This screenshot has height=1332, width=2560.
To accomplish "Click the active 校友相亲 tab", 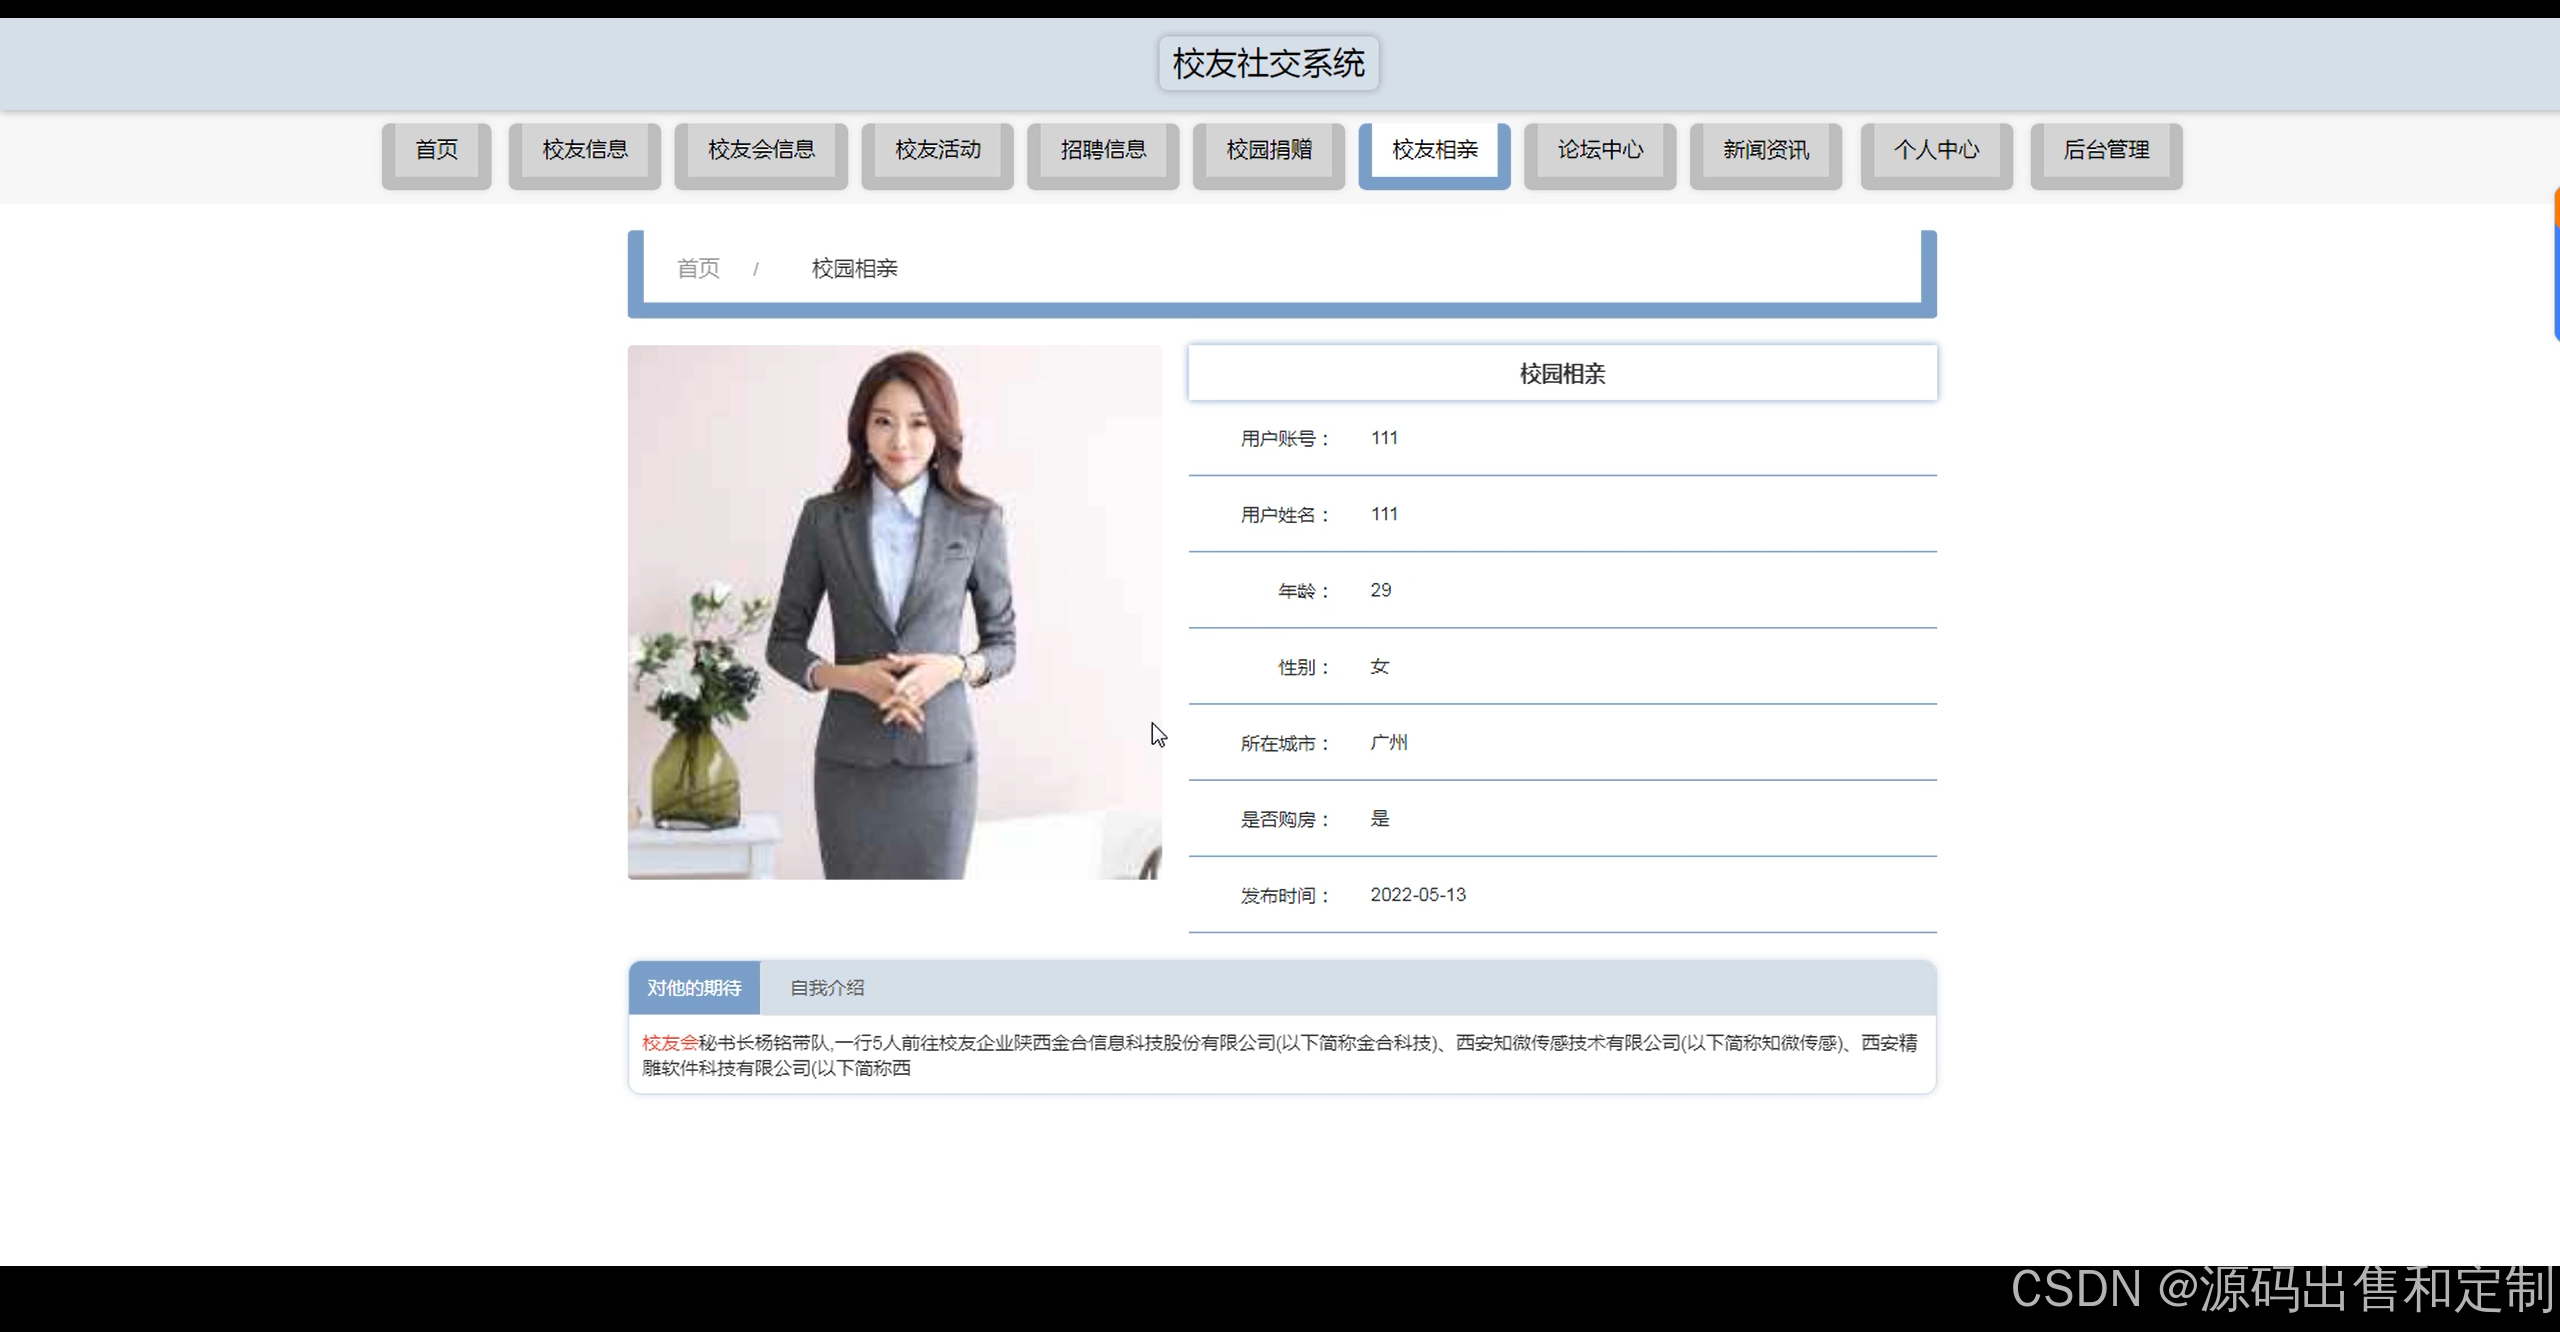I will point(1434,150).
